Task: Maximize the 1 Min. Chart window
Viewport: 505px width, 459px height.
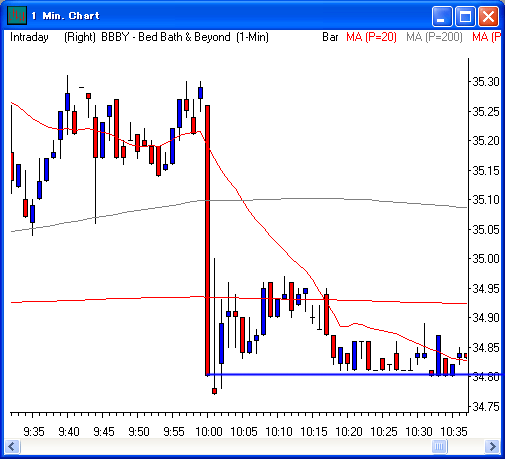Action: tap(465, 16)
